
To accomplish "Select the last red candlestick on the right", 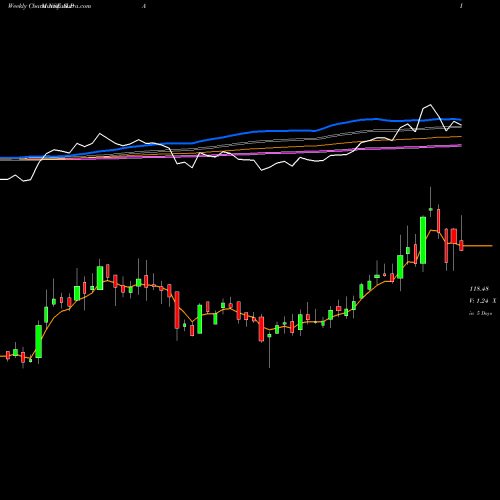I will click(461, 245).
